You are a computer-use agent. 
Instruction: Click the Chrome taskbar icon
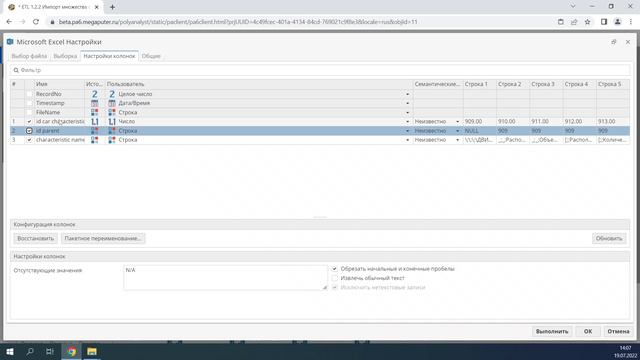[72, 351]
